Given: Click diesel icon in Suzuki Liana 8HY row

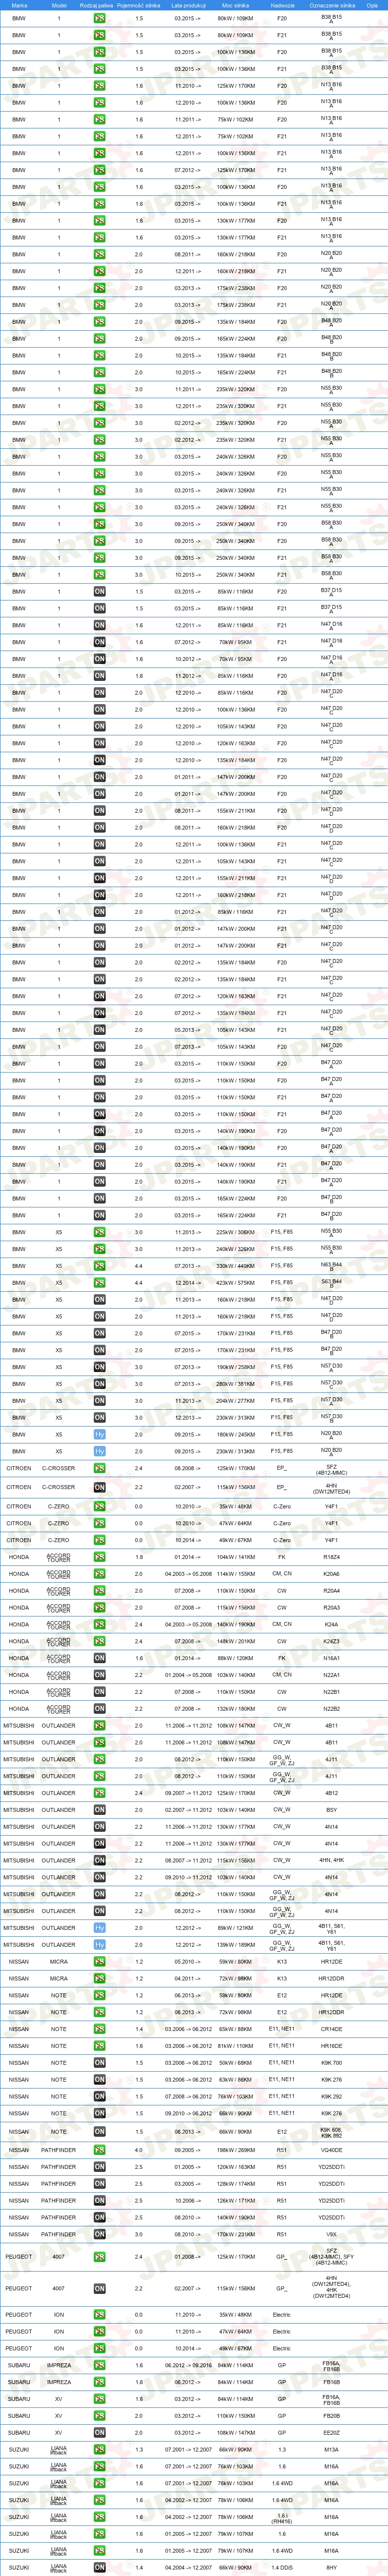Looking at the screenshot, I should [x=99, y=2567].
